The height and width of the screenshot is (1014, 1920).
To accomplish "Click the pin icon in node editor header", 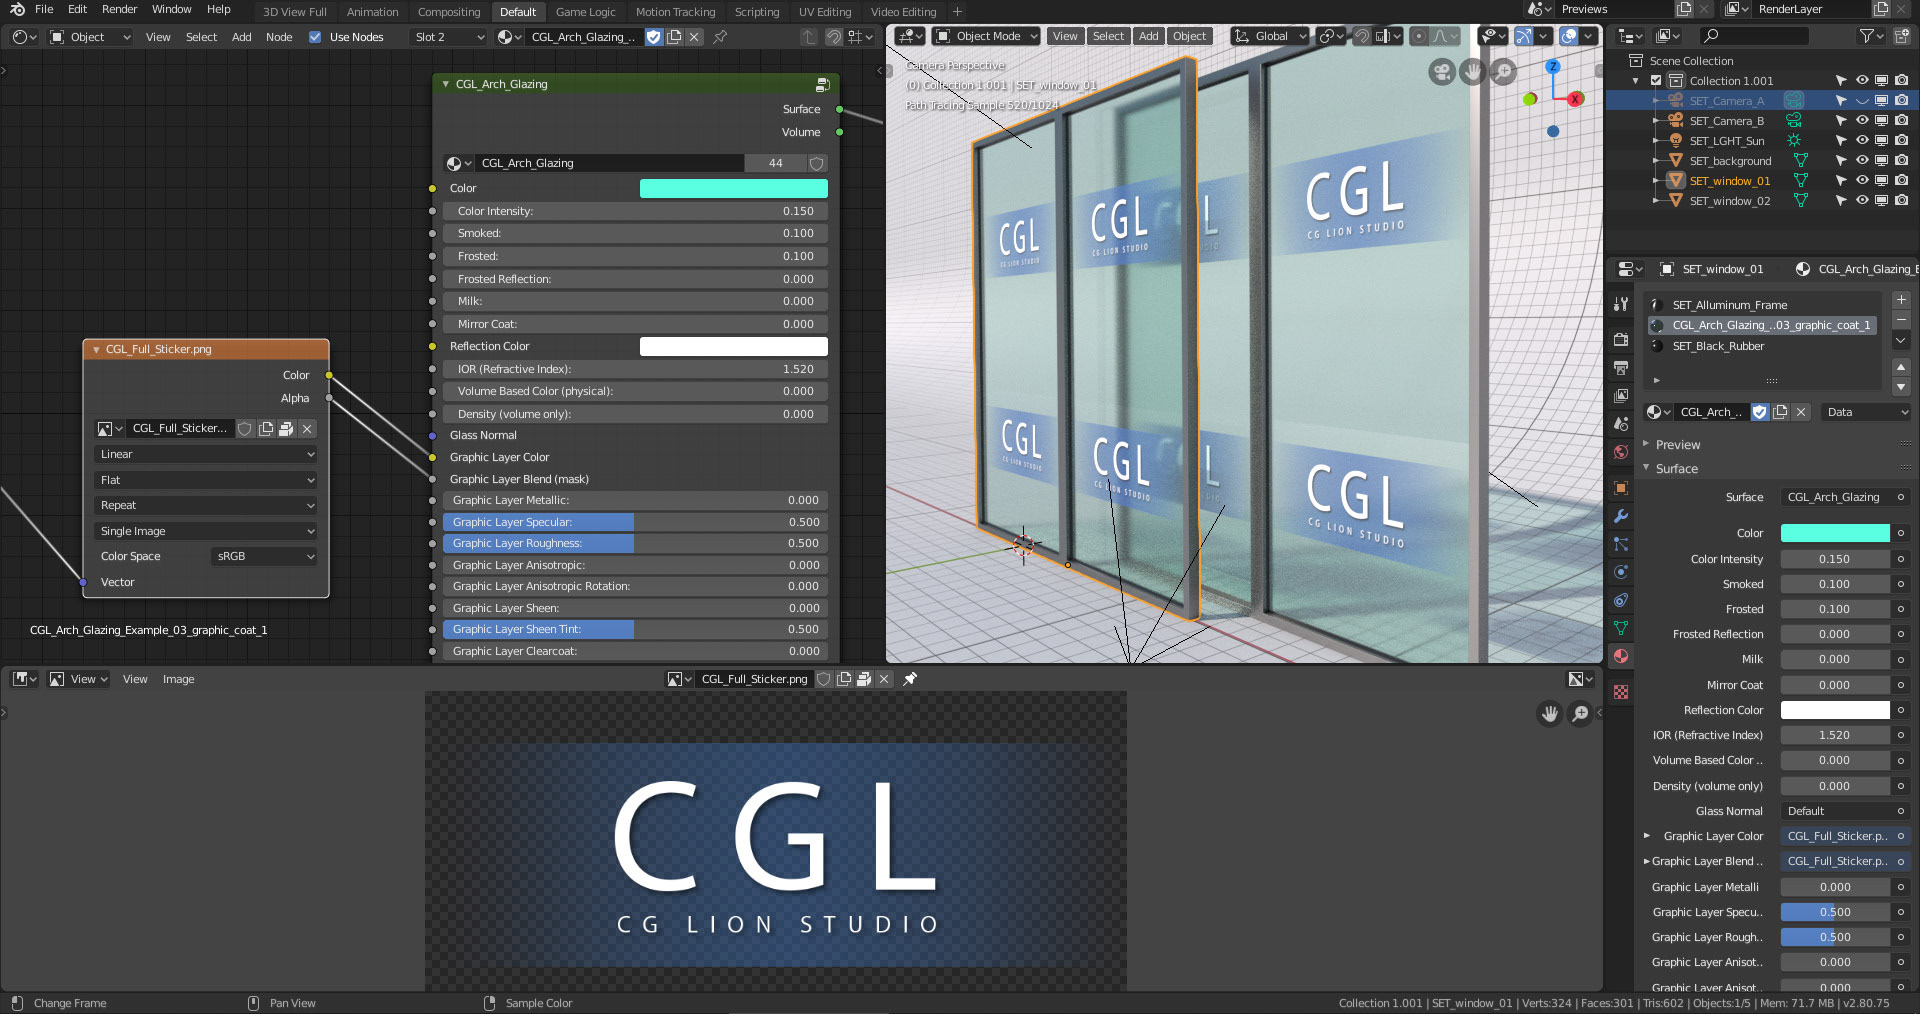I will 720,37.
